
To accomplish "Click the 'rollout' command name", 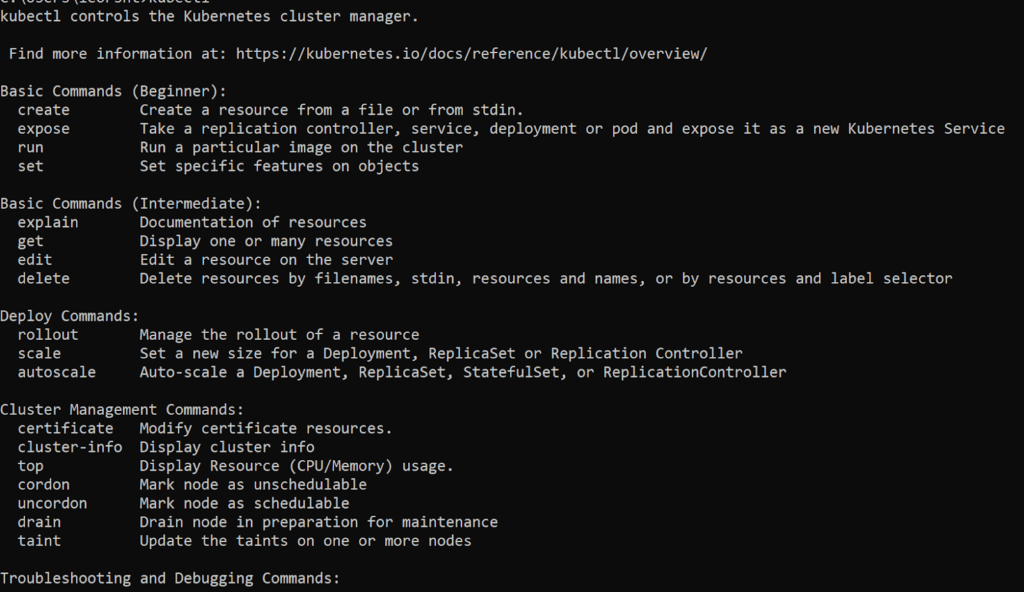I will point(48,335).
